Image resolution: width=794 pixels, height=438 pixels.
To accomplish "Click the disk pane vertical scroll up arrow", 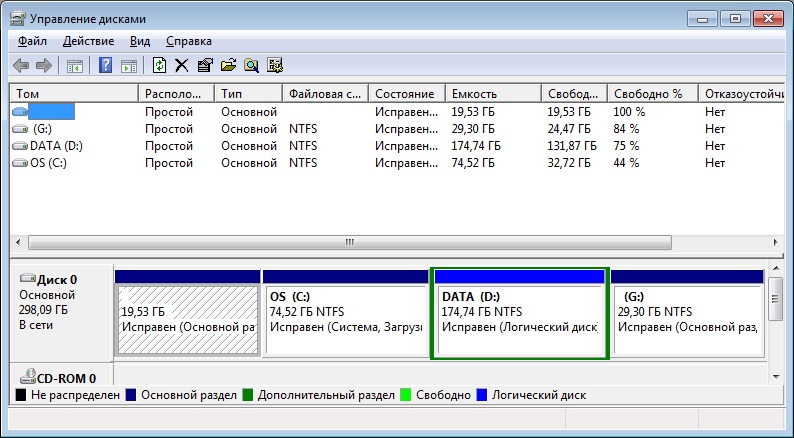I will click(776, 268).
